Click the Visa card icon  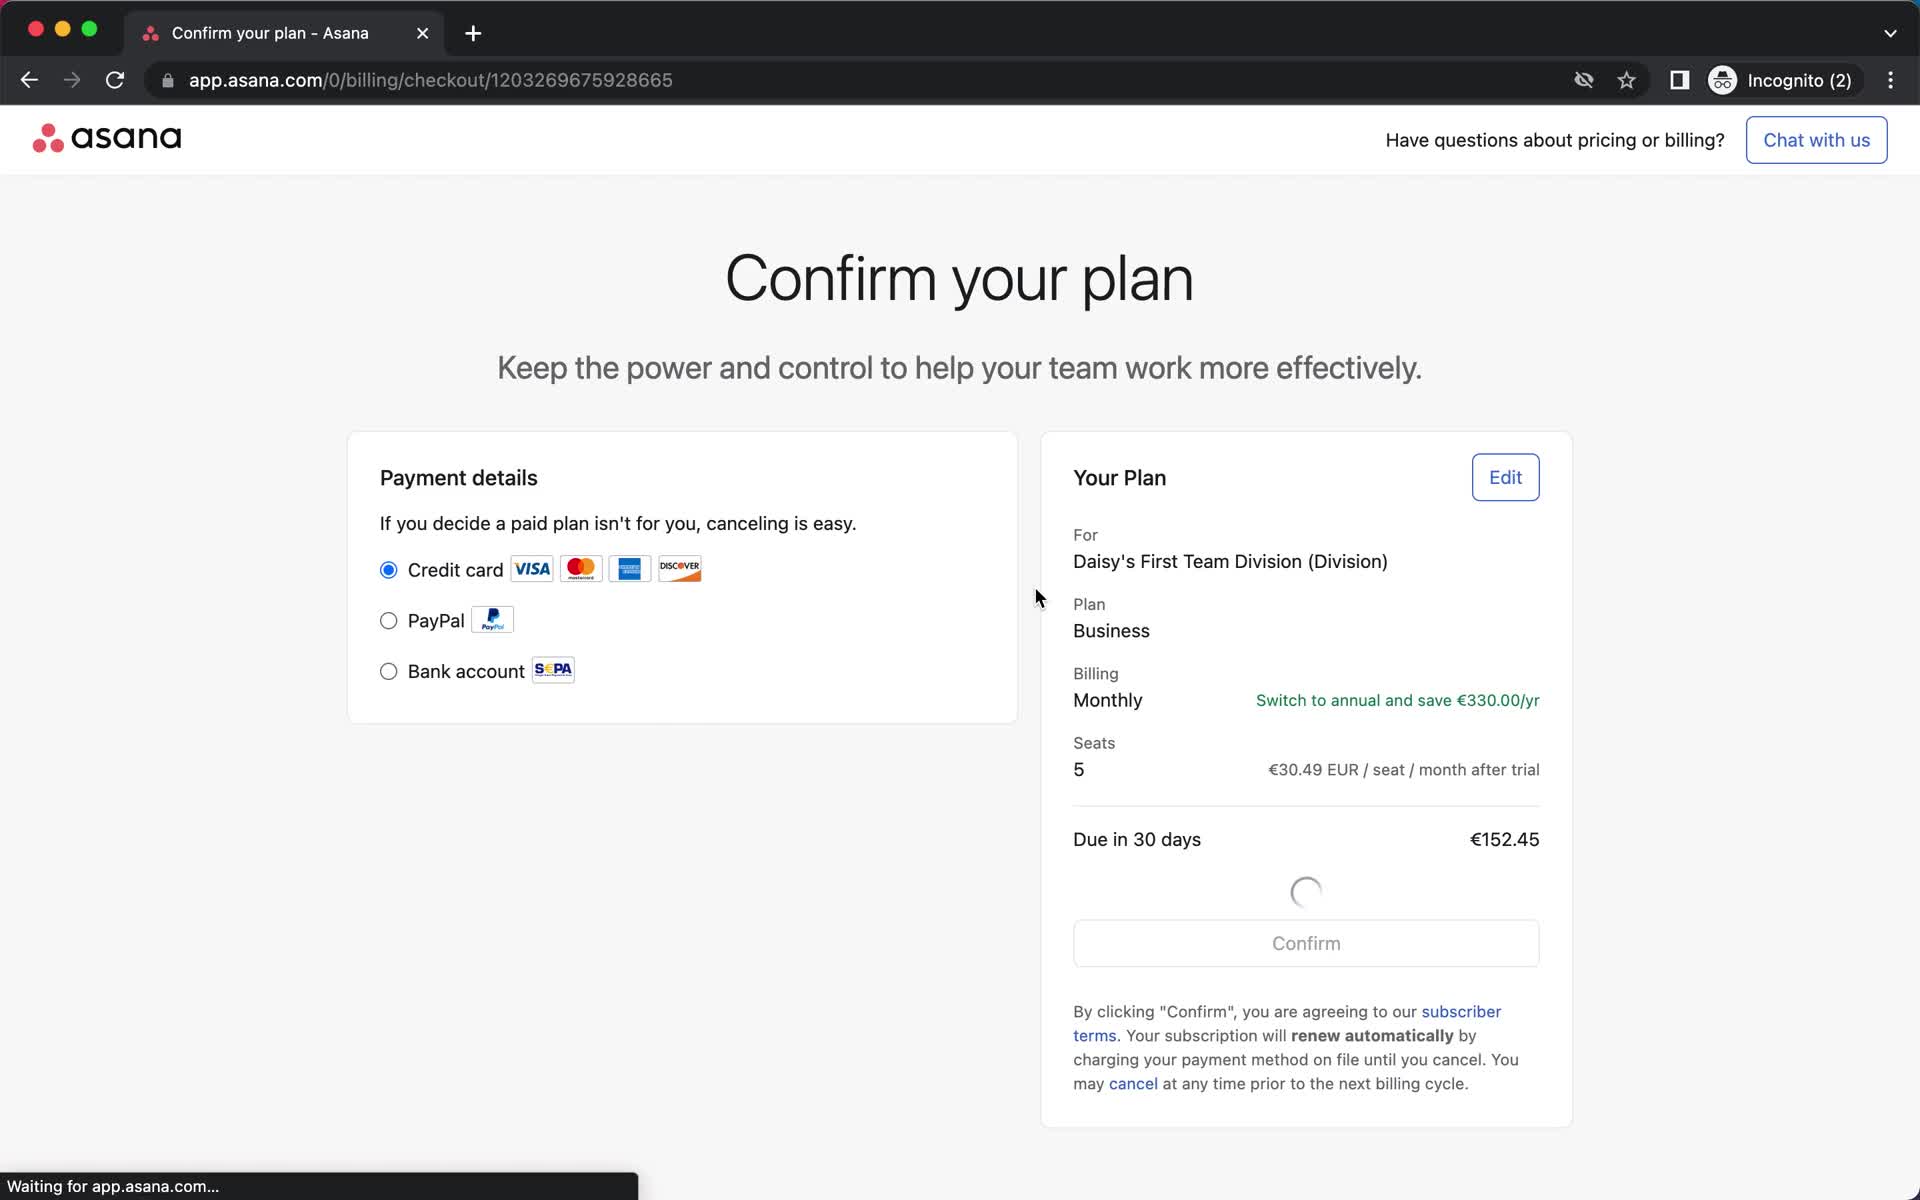[x=532, y=569]
